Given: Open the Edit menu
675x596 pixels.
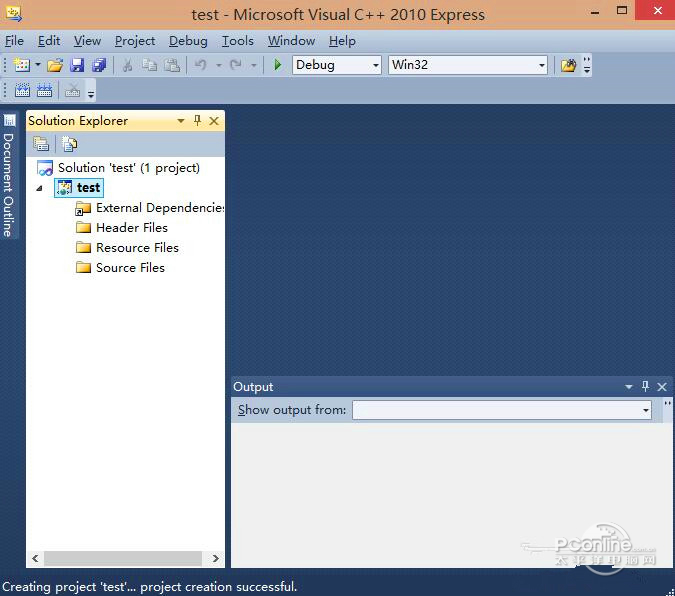Looking at the screenshot, I should pyautogui.click(x=49, y=41).
